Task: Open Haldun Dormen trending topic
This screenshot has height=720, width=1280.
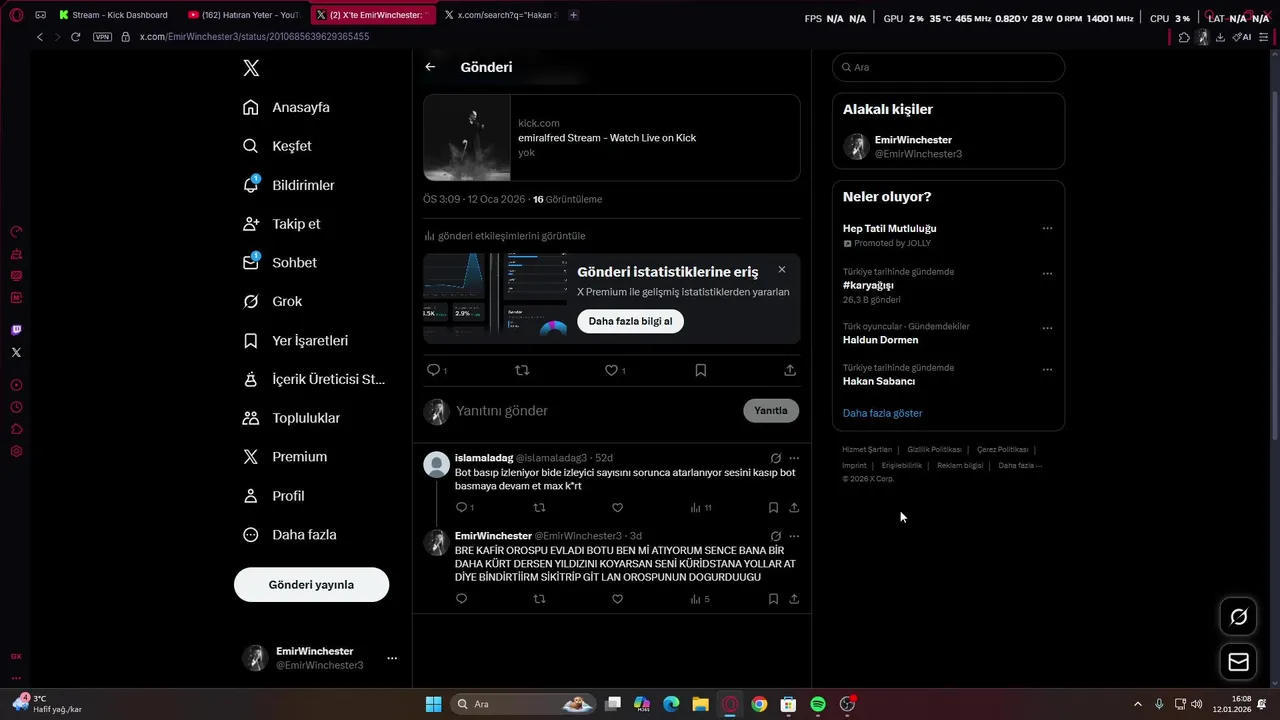Action: point(880,340)
